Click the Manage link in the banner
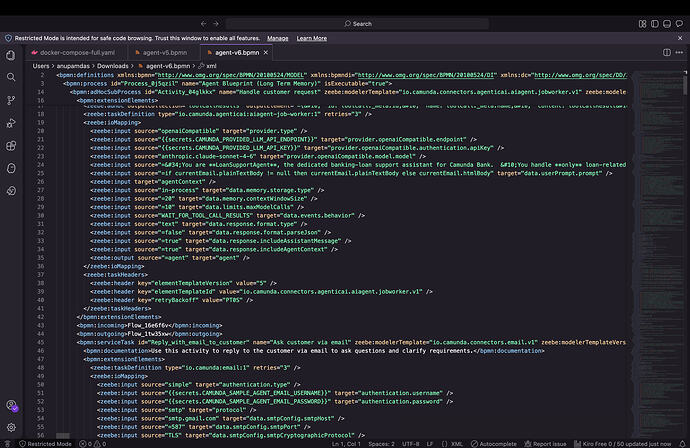This screenshot has height=448, width=690. click(x=278, y=38)
